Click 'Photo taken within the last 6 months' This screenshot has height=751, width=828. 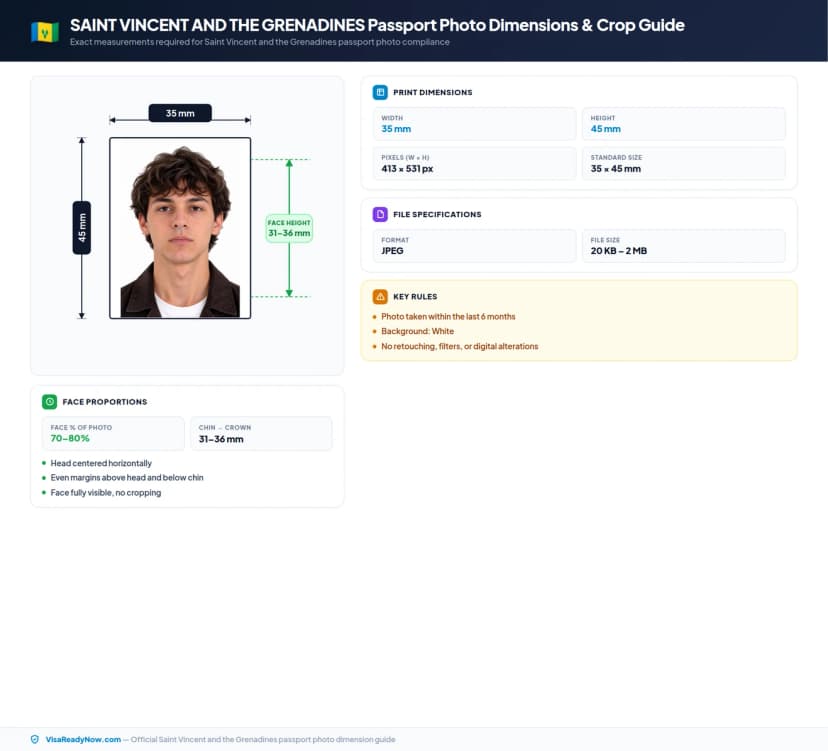pos(448,316)
